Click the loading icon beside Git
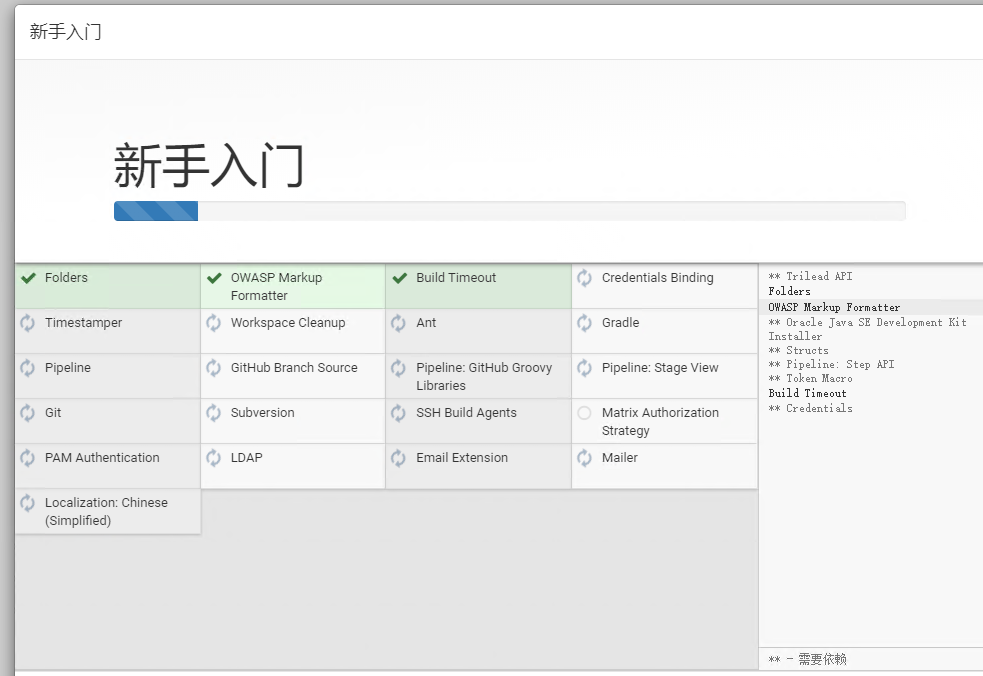 pos(28,413)
